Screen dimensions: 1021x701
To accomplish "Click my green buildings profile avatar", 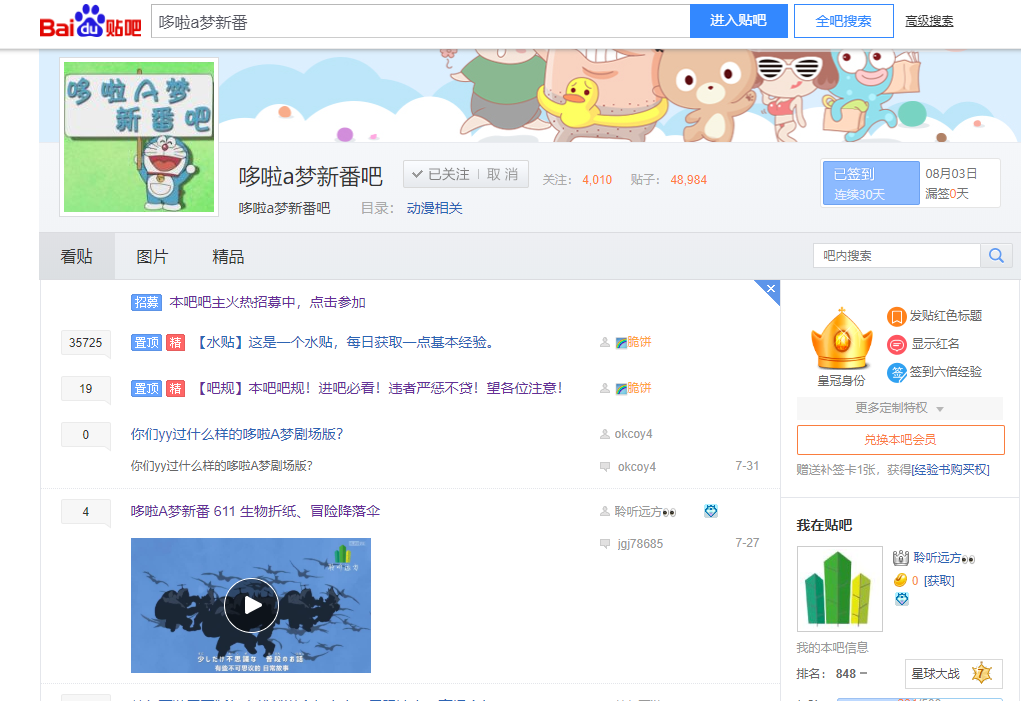I will tap(840, 589).
